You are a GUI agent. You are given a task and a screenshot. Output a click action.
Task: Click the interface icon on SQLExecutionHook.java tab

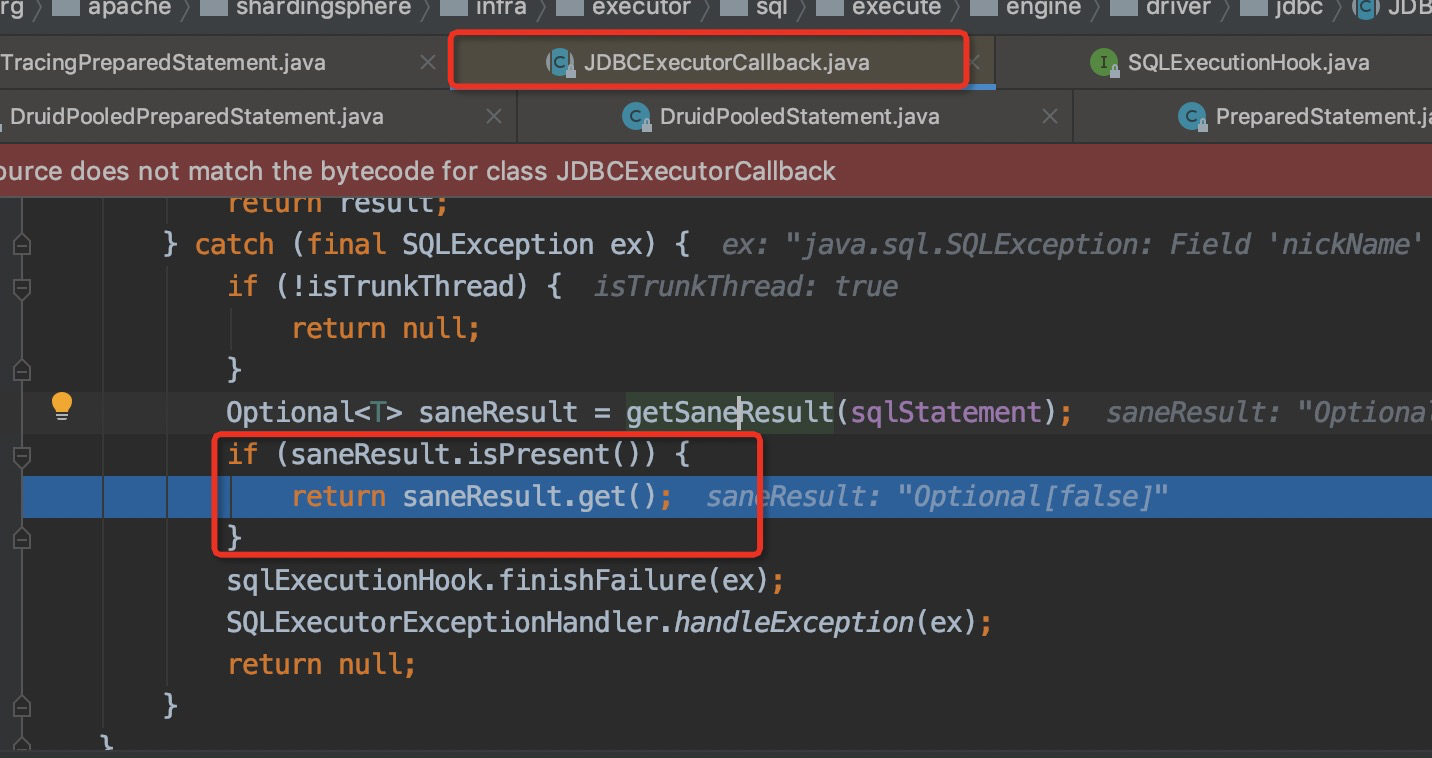[1106, 62]
